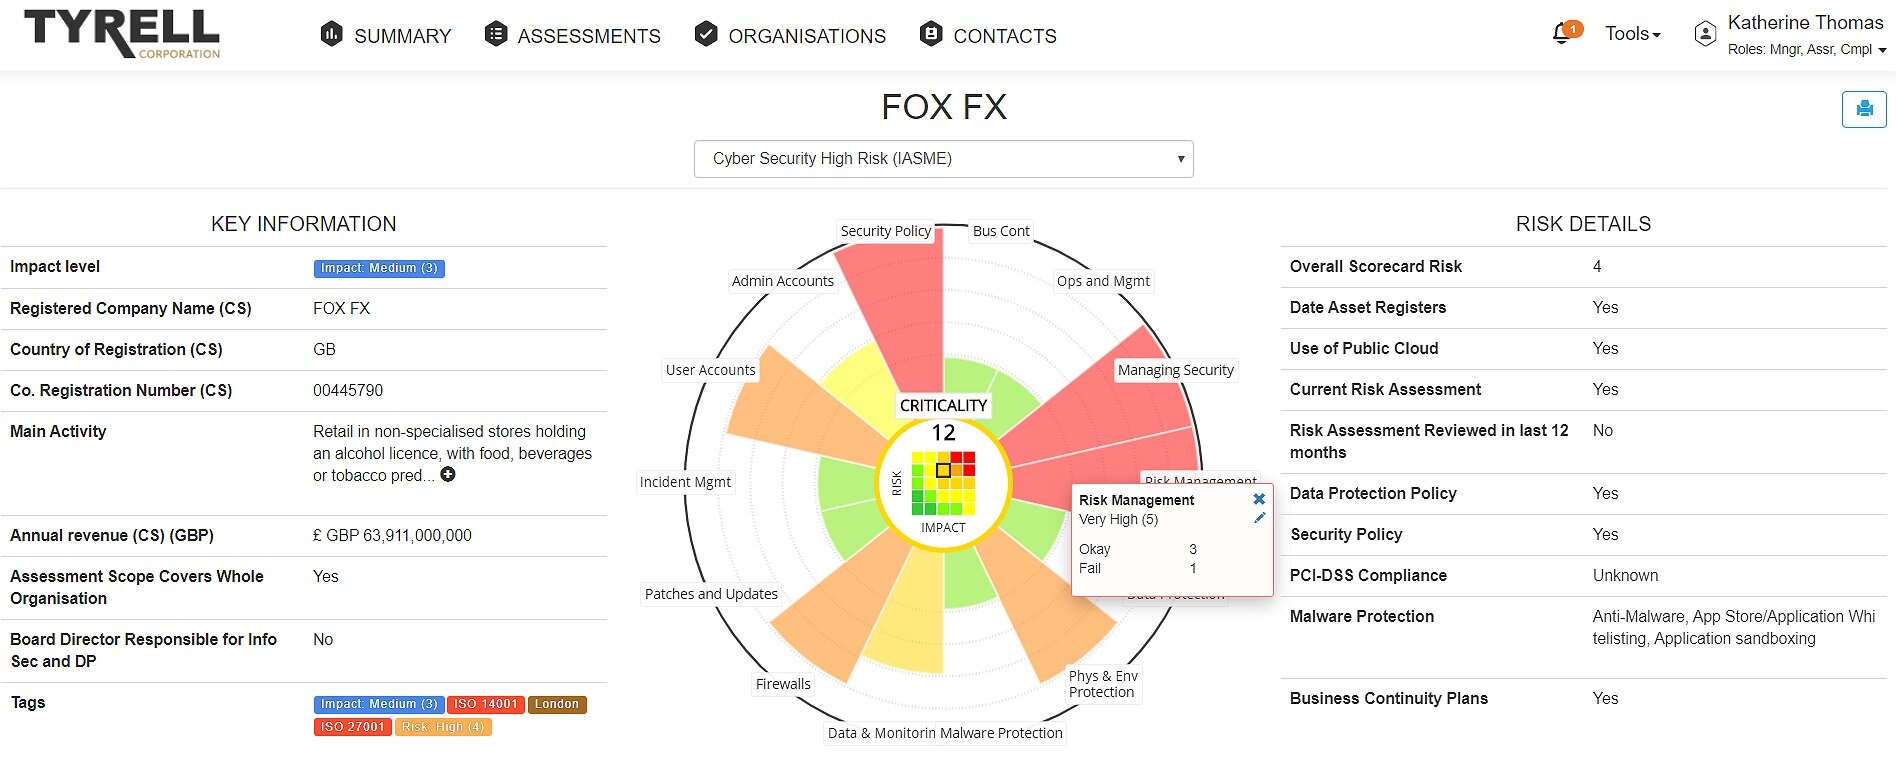Click the Phys & Env Protection chart label

click(1103, 684)
